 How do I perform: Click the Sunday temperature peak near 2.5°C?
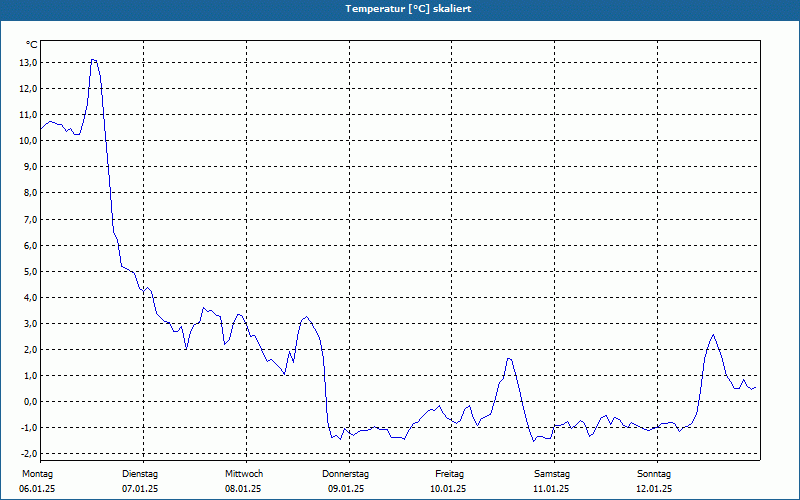click(713, 335)
